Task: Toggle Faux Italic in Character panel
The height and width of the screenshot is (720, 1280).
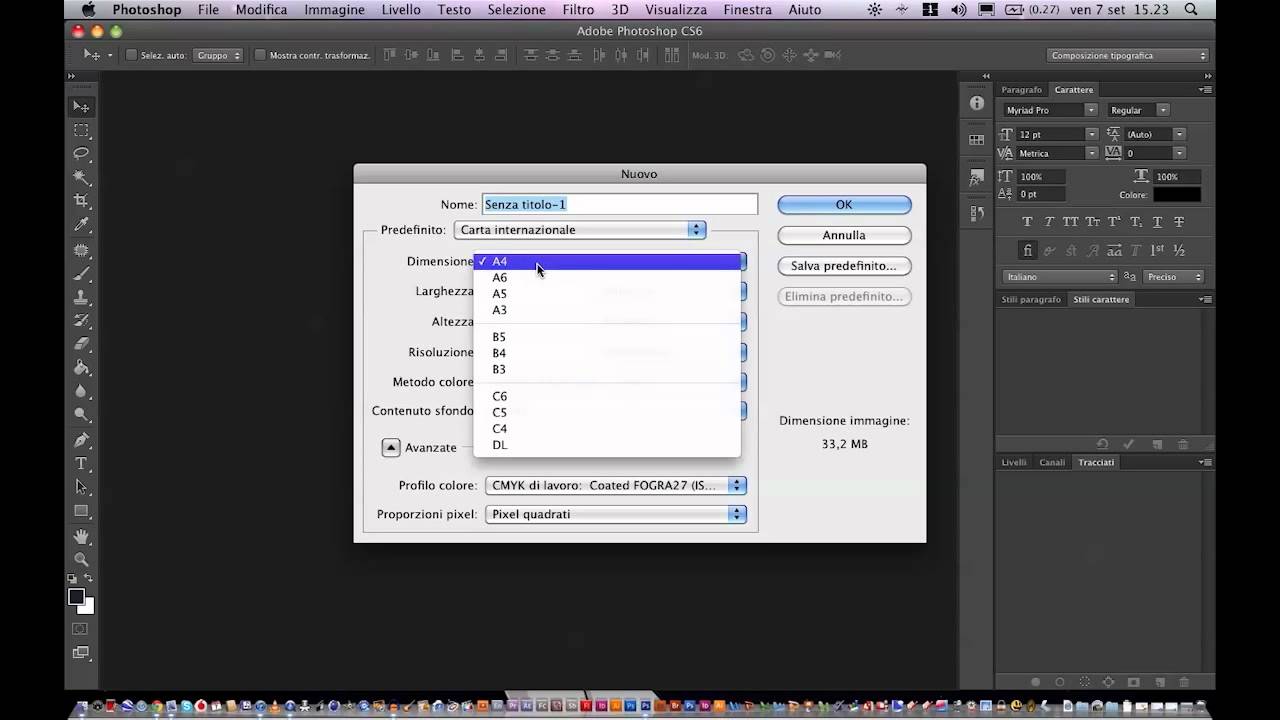Action: pyautogui.click(x=1049, y=222)
